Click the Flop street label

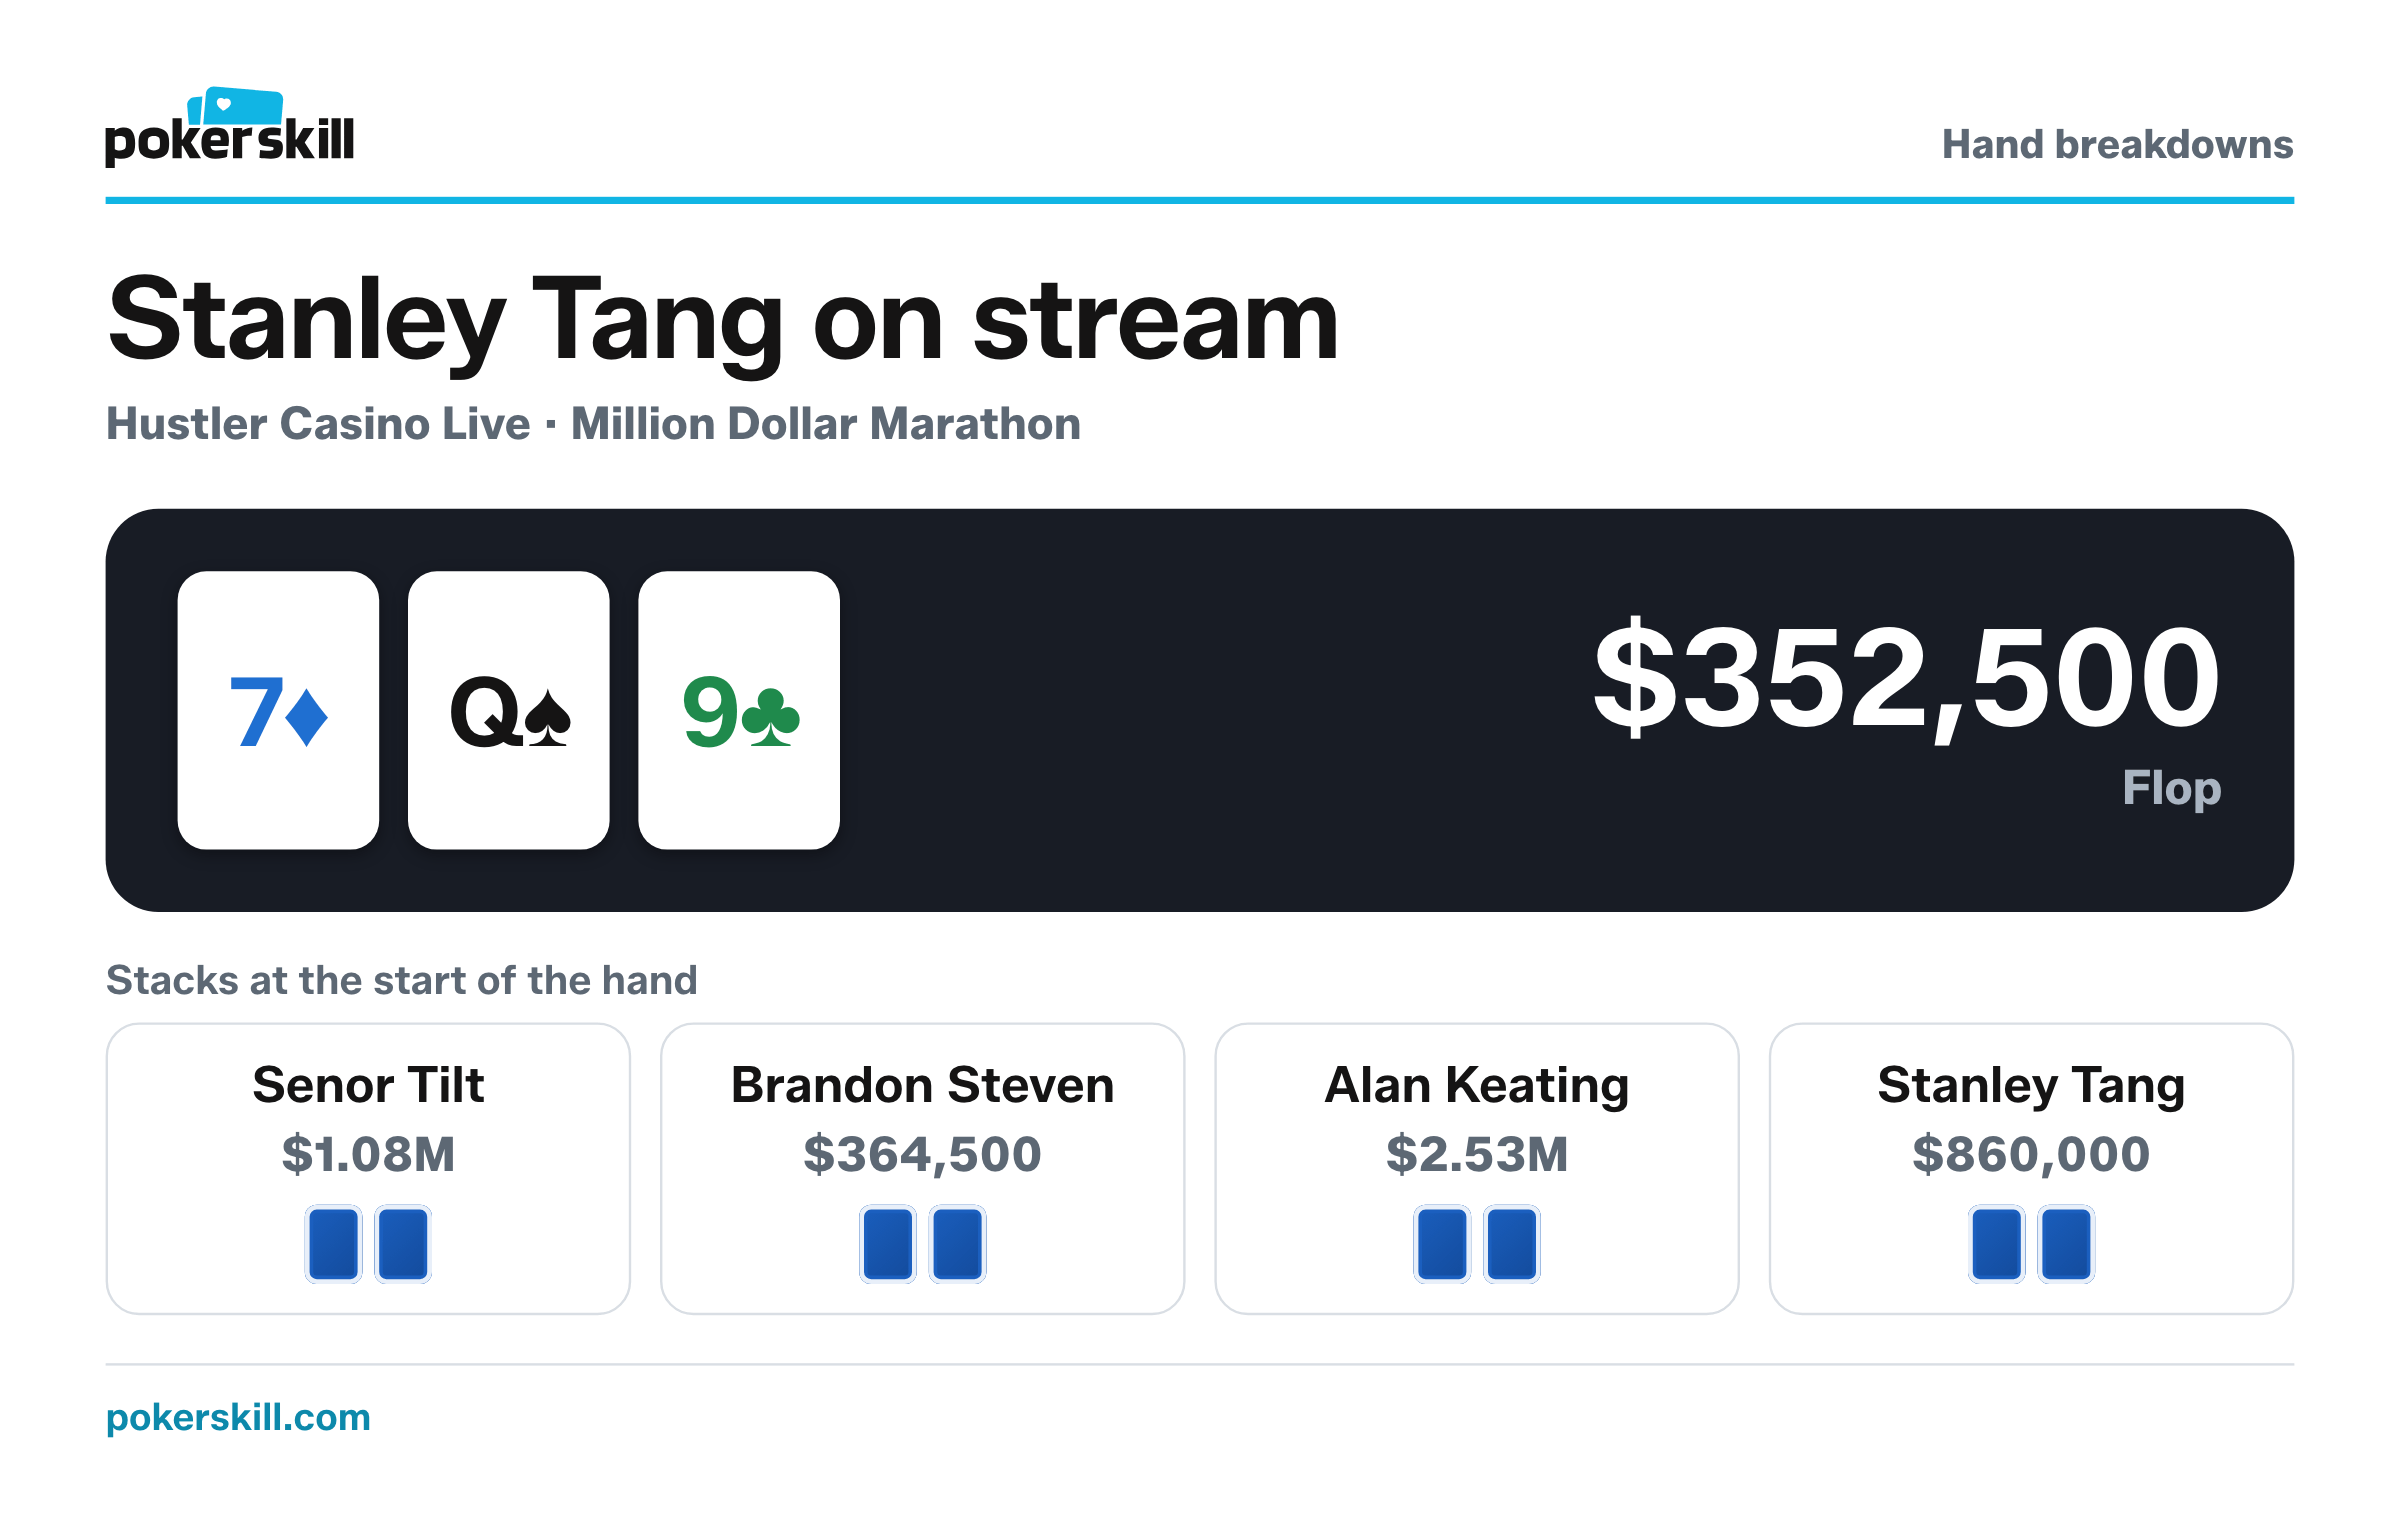pos(2172,790)
